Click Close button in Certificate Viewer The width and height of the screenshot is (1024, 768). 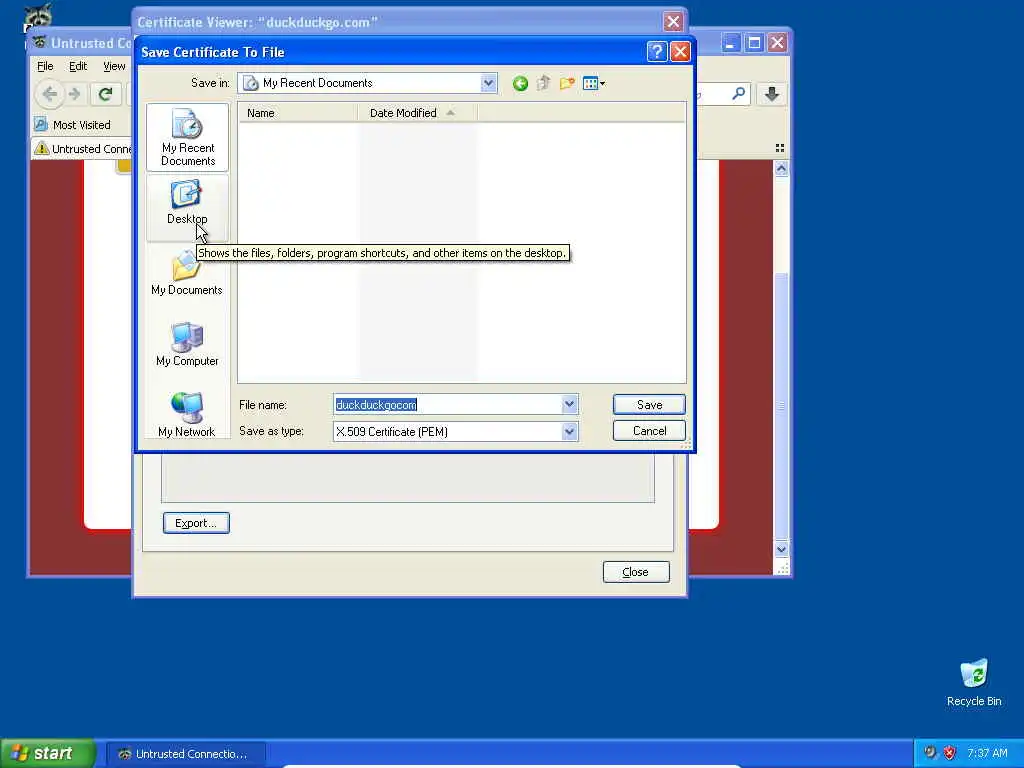(x=636, y=572)
